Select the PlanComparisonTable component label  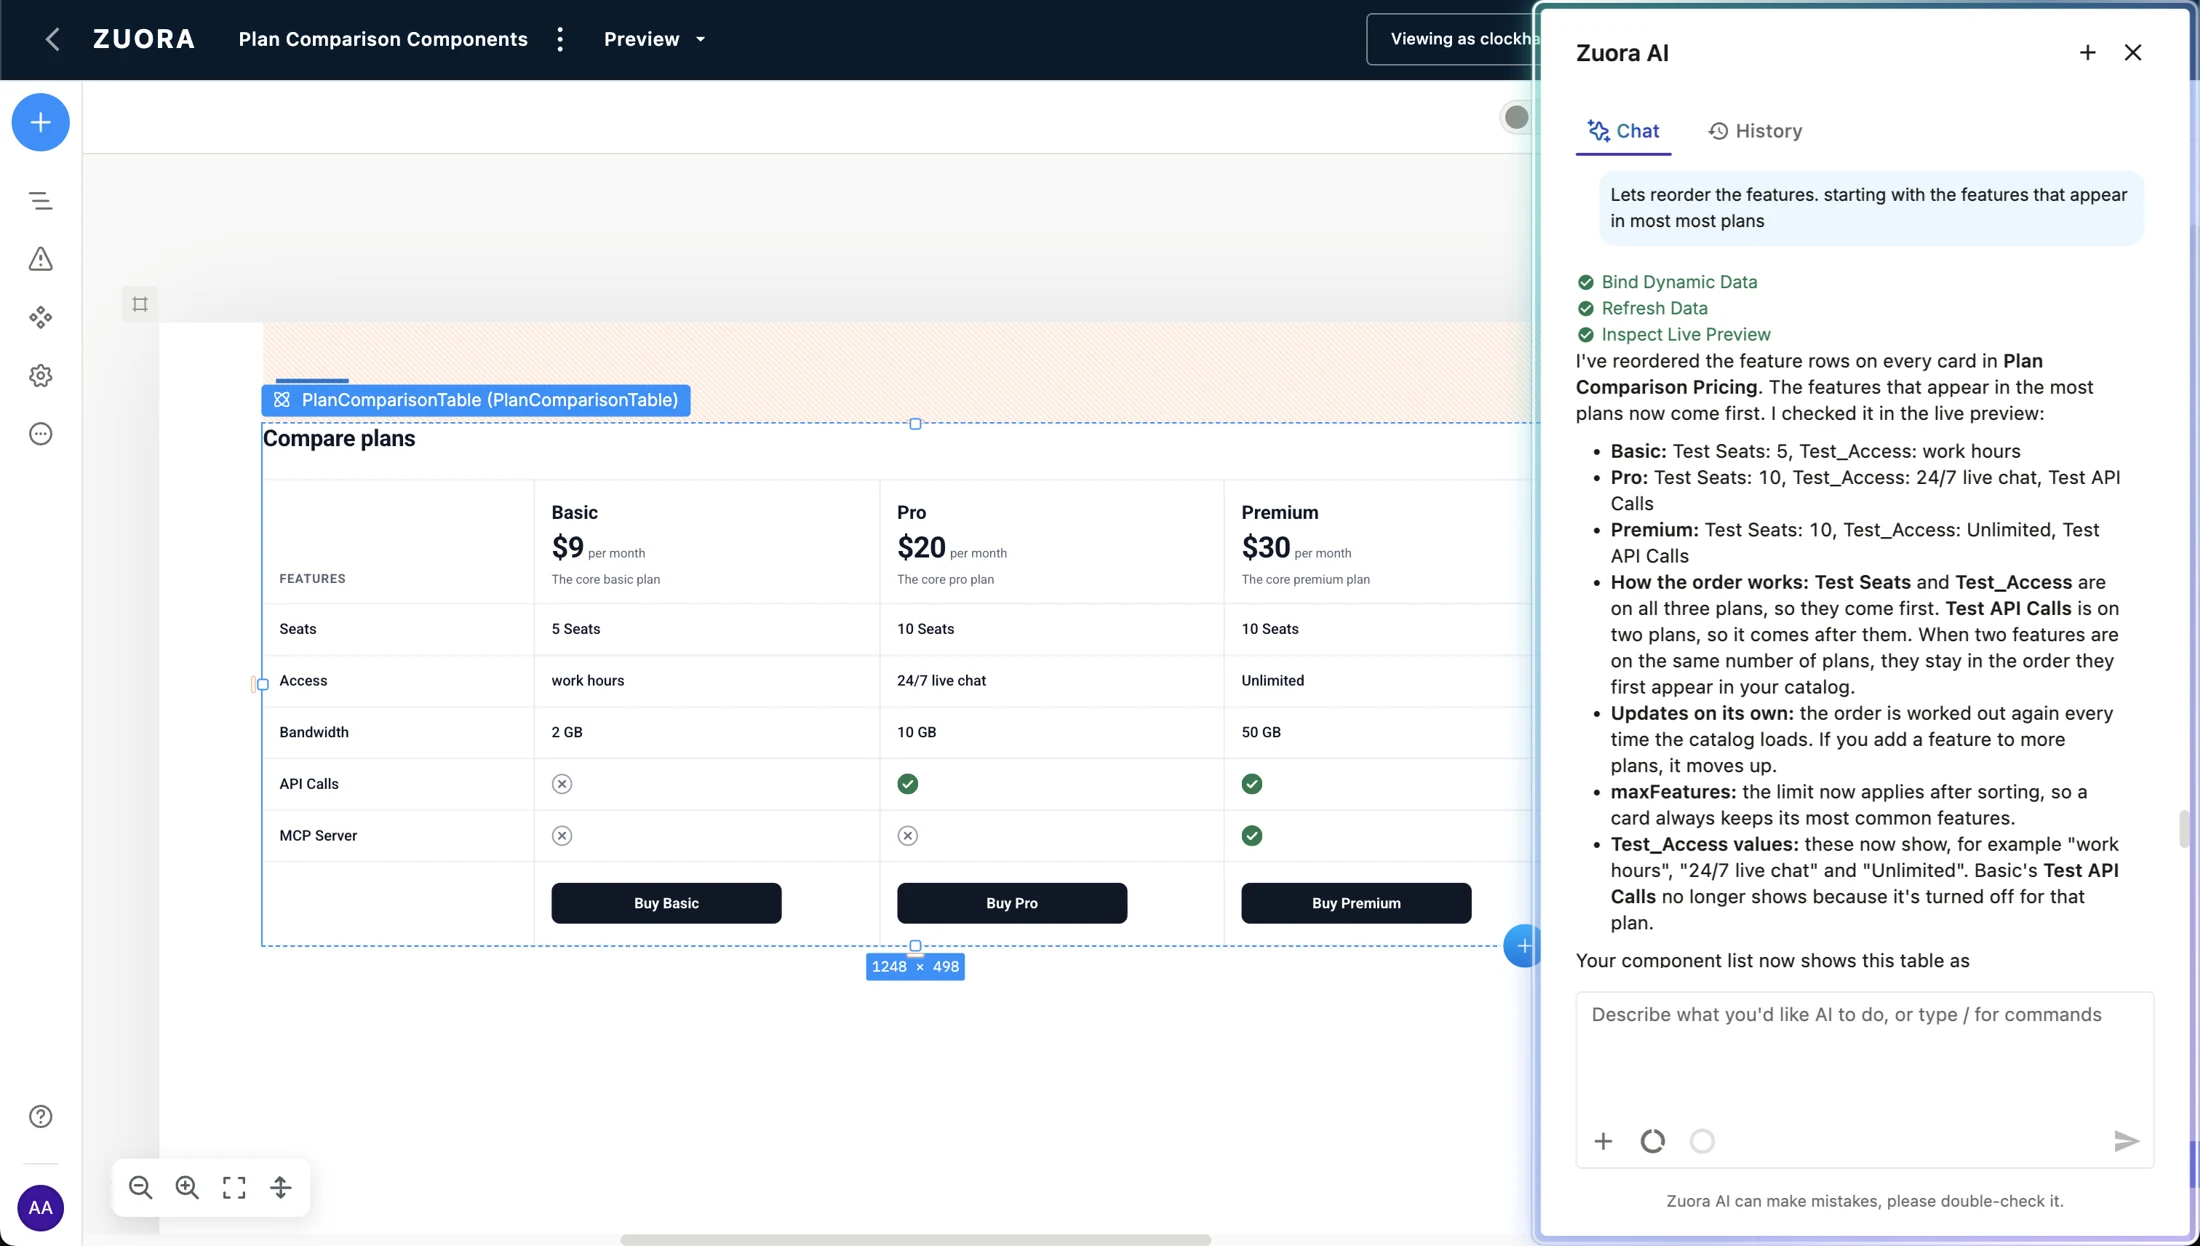pos(476,400)
